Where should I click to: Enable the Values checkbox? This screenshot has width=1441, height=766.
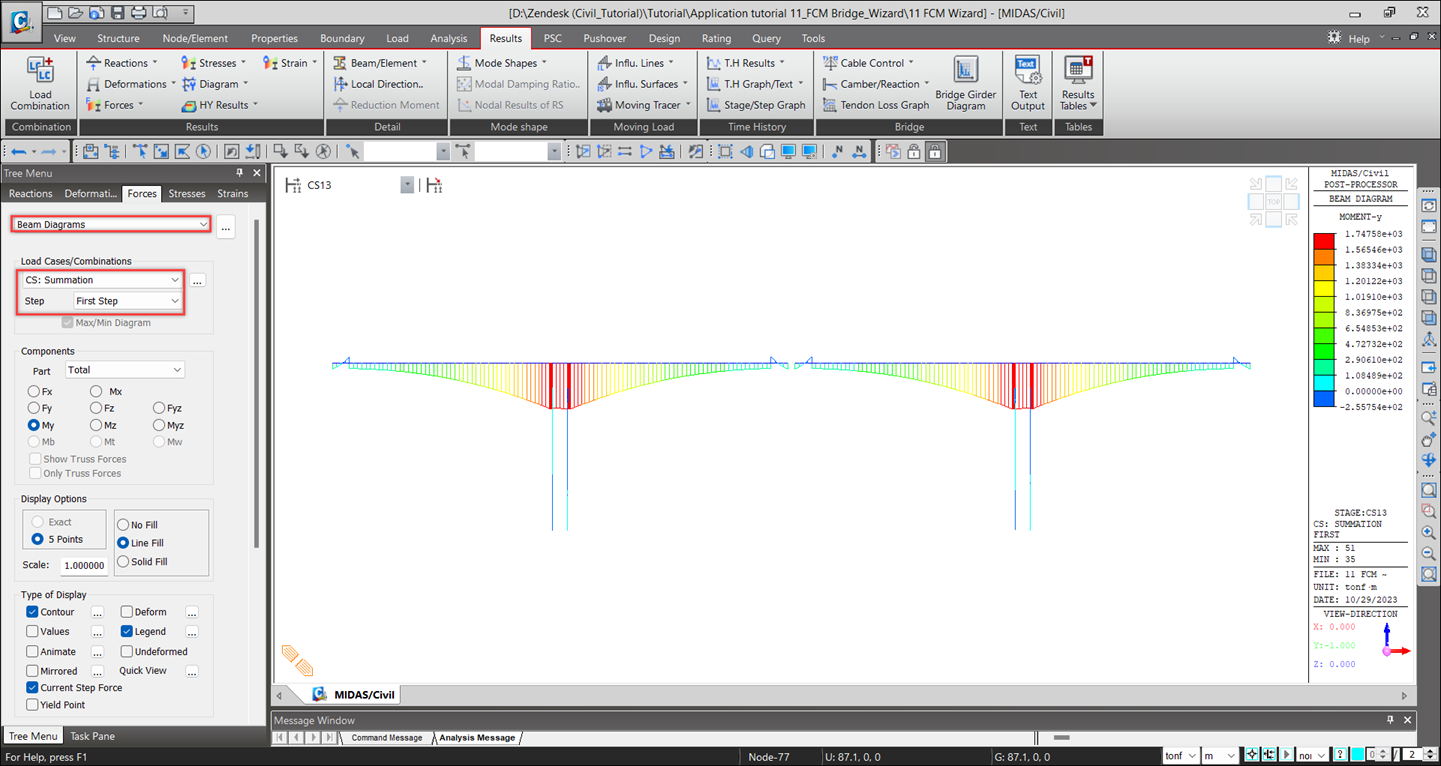tap(33, 632)
